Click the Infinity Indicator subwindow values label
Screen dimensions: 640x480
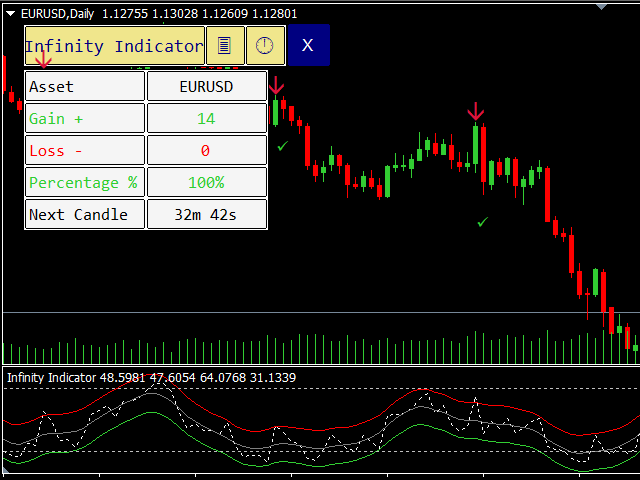[x=150, y=377]
